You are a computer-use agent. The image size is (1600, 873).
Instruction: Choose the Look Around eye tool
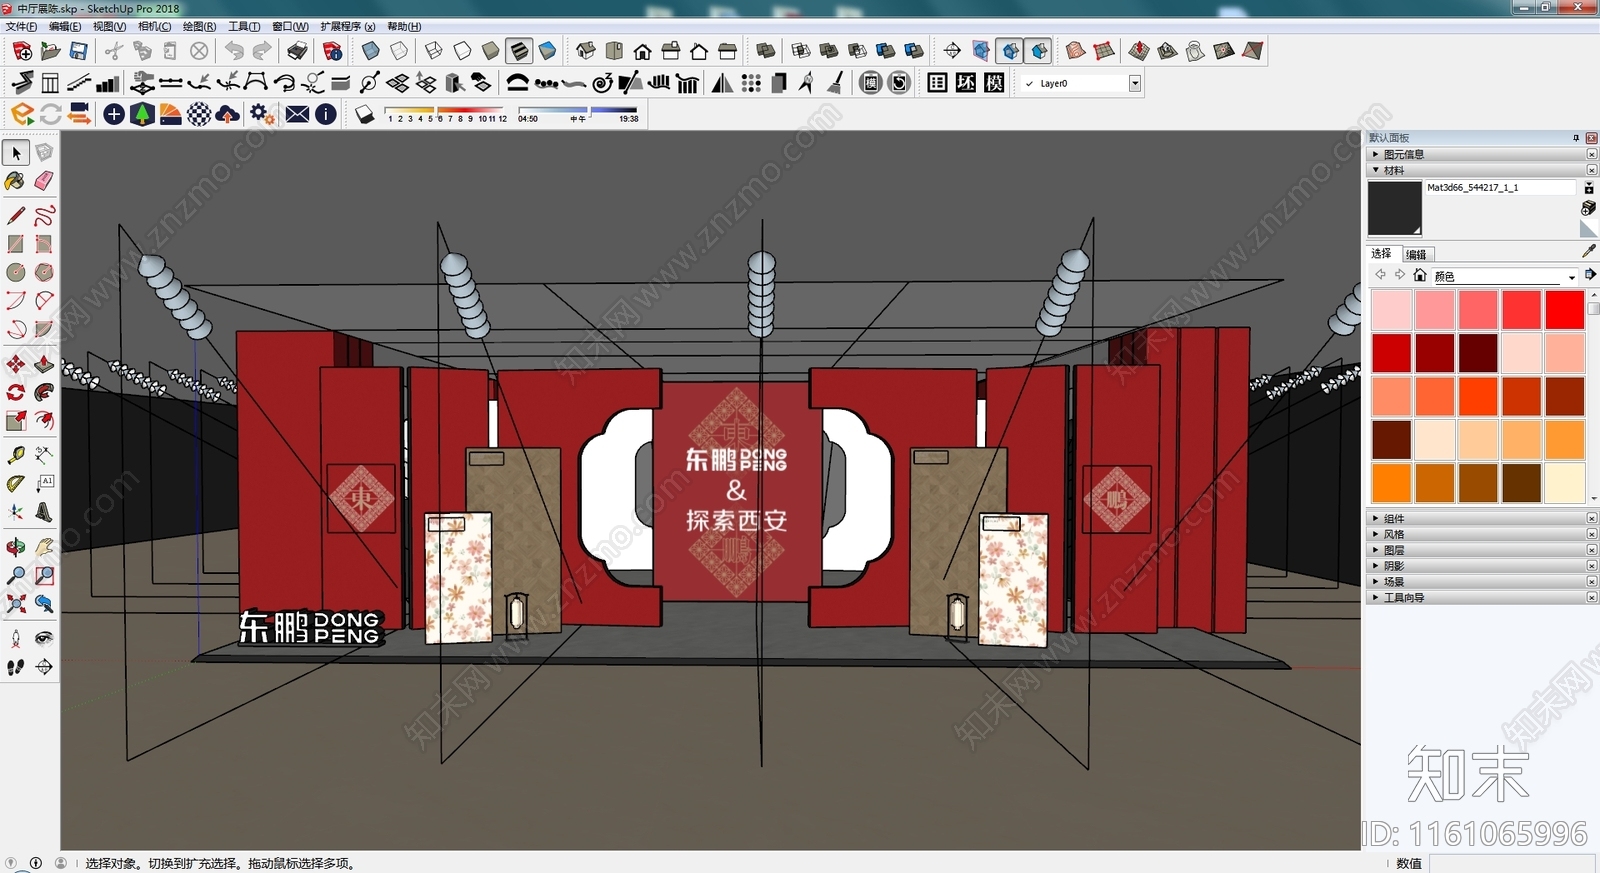pyautogui.click(x=44, y=638)
